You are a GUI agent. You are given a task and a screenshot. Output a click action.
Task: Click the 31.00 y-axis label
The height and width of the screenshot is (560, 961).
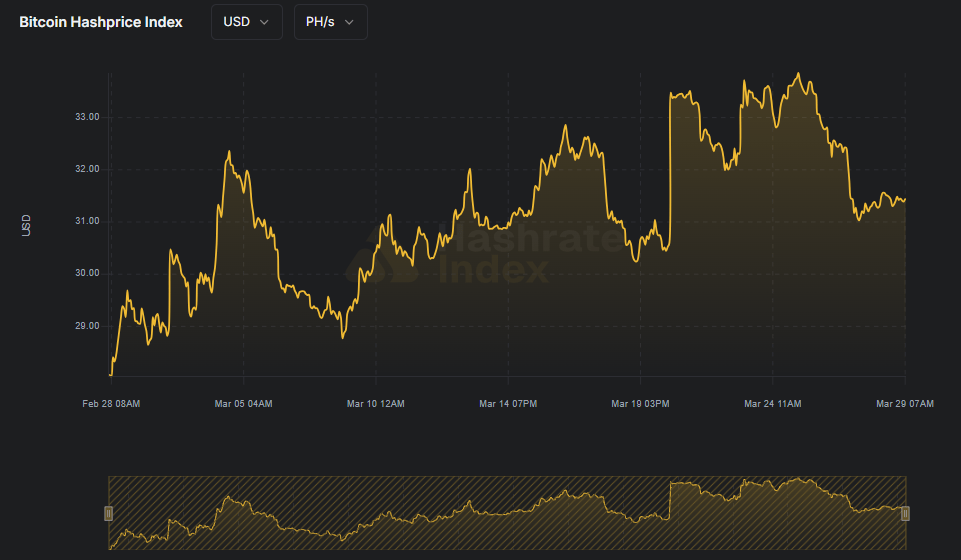pos(87,221)
